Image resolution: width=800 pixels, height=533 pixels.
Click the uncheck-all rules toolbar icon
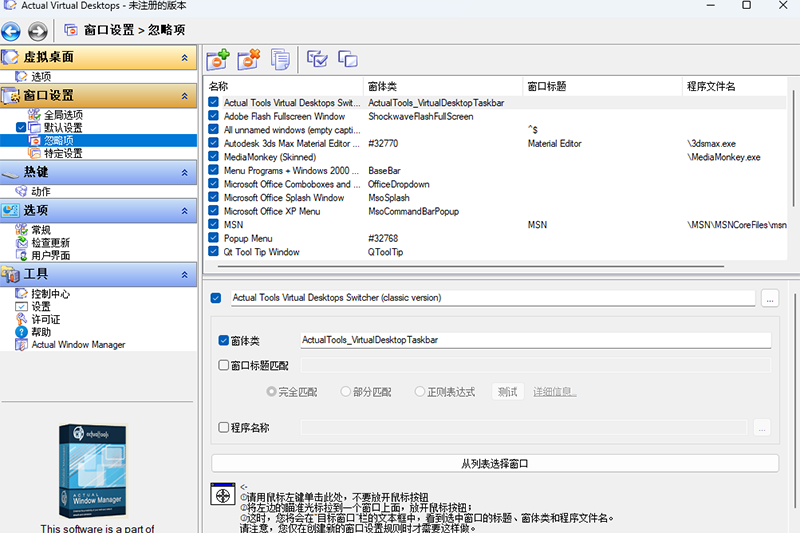[348, 59]
